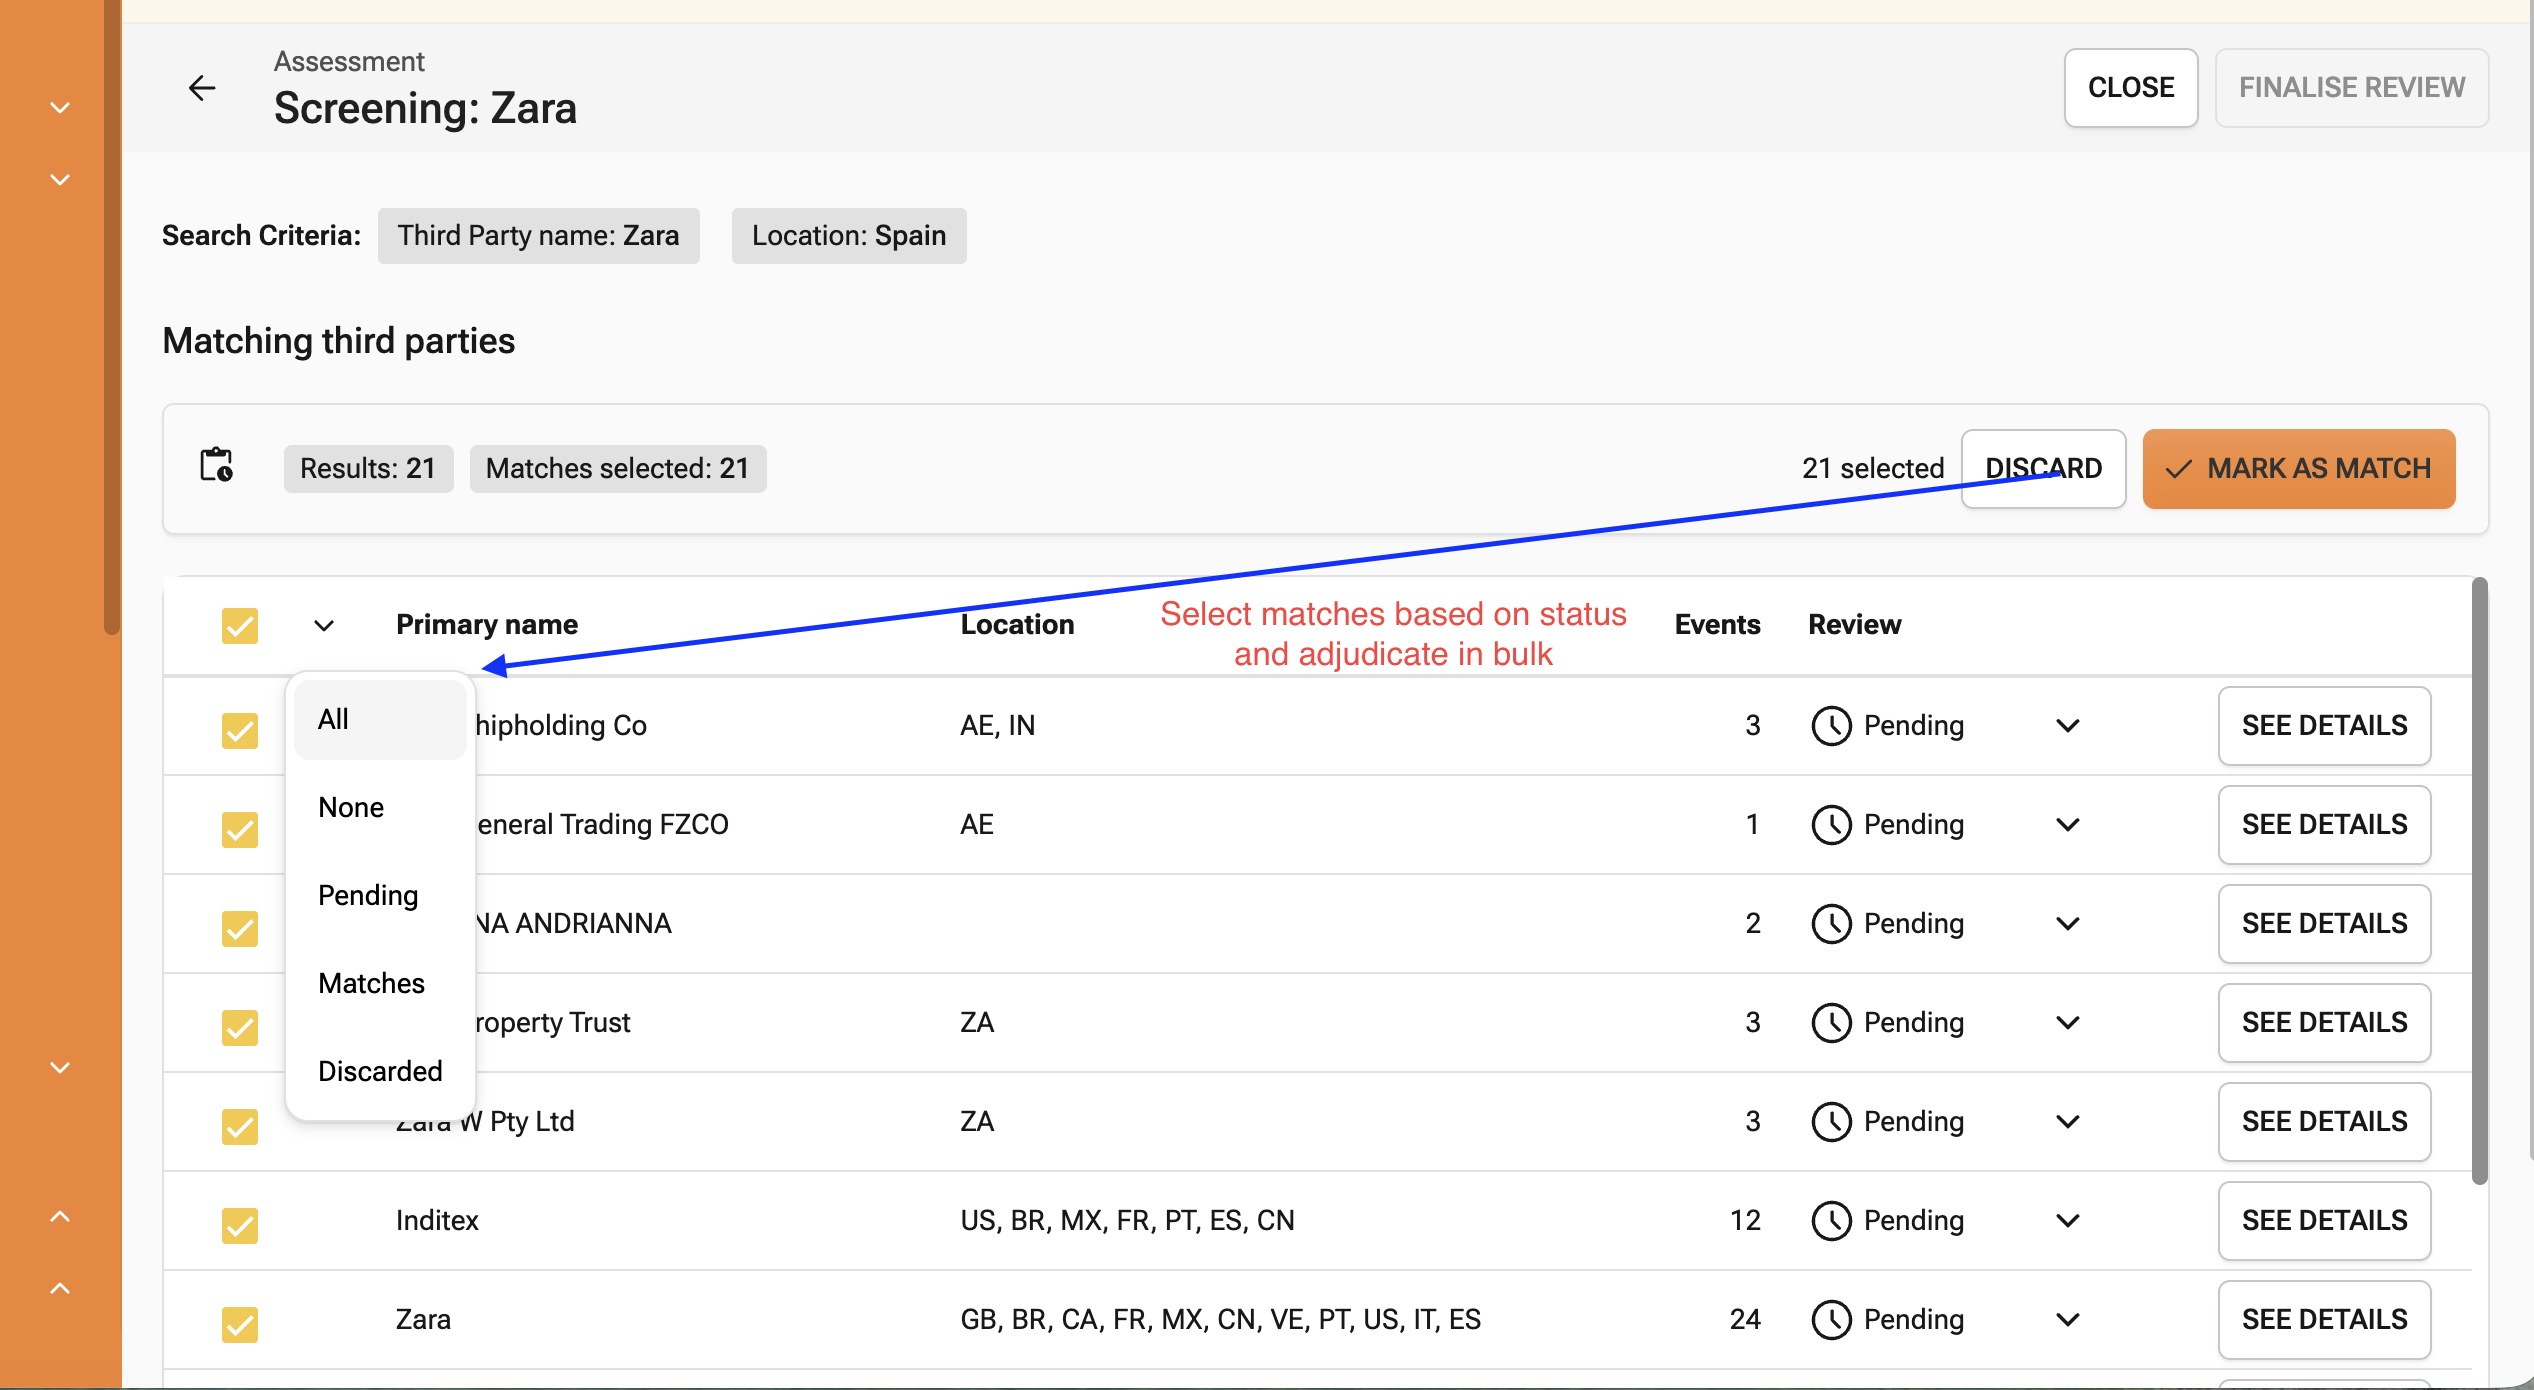Open the review dropdown for Zara W Pty Ltd
The height and width of the screenshot is (1390, 2534).
2068,1122
